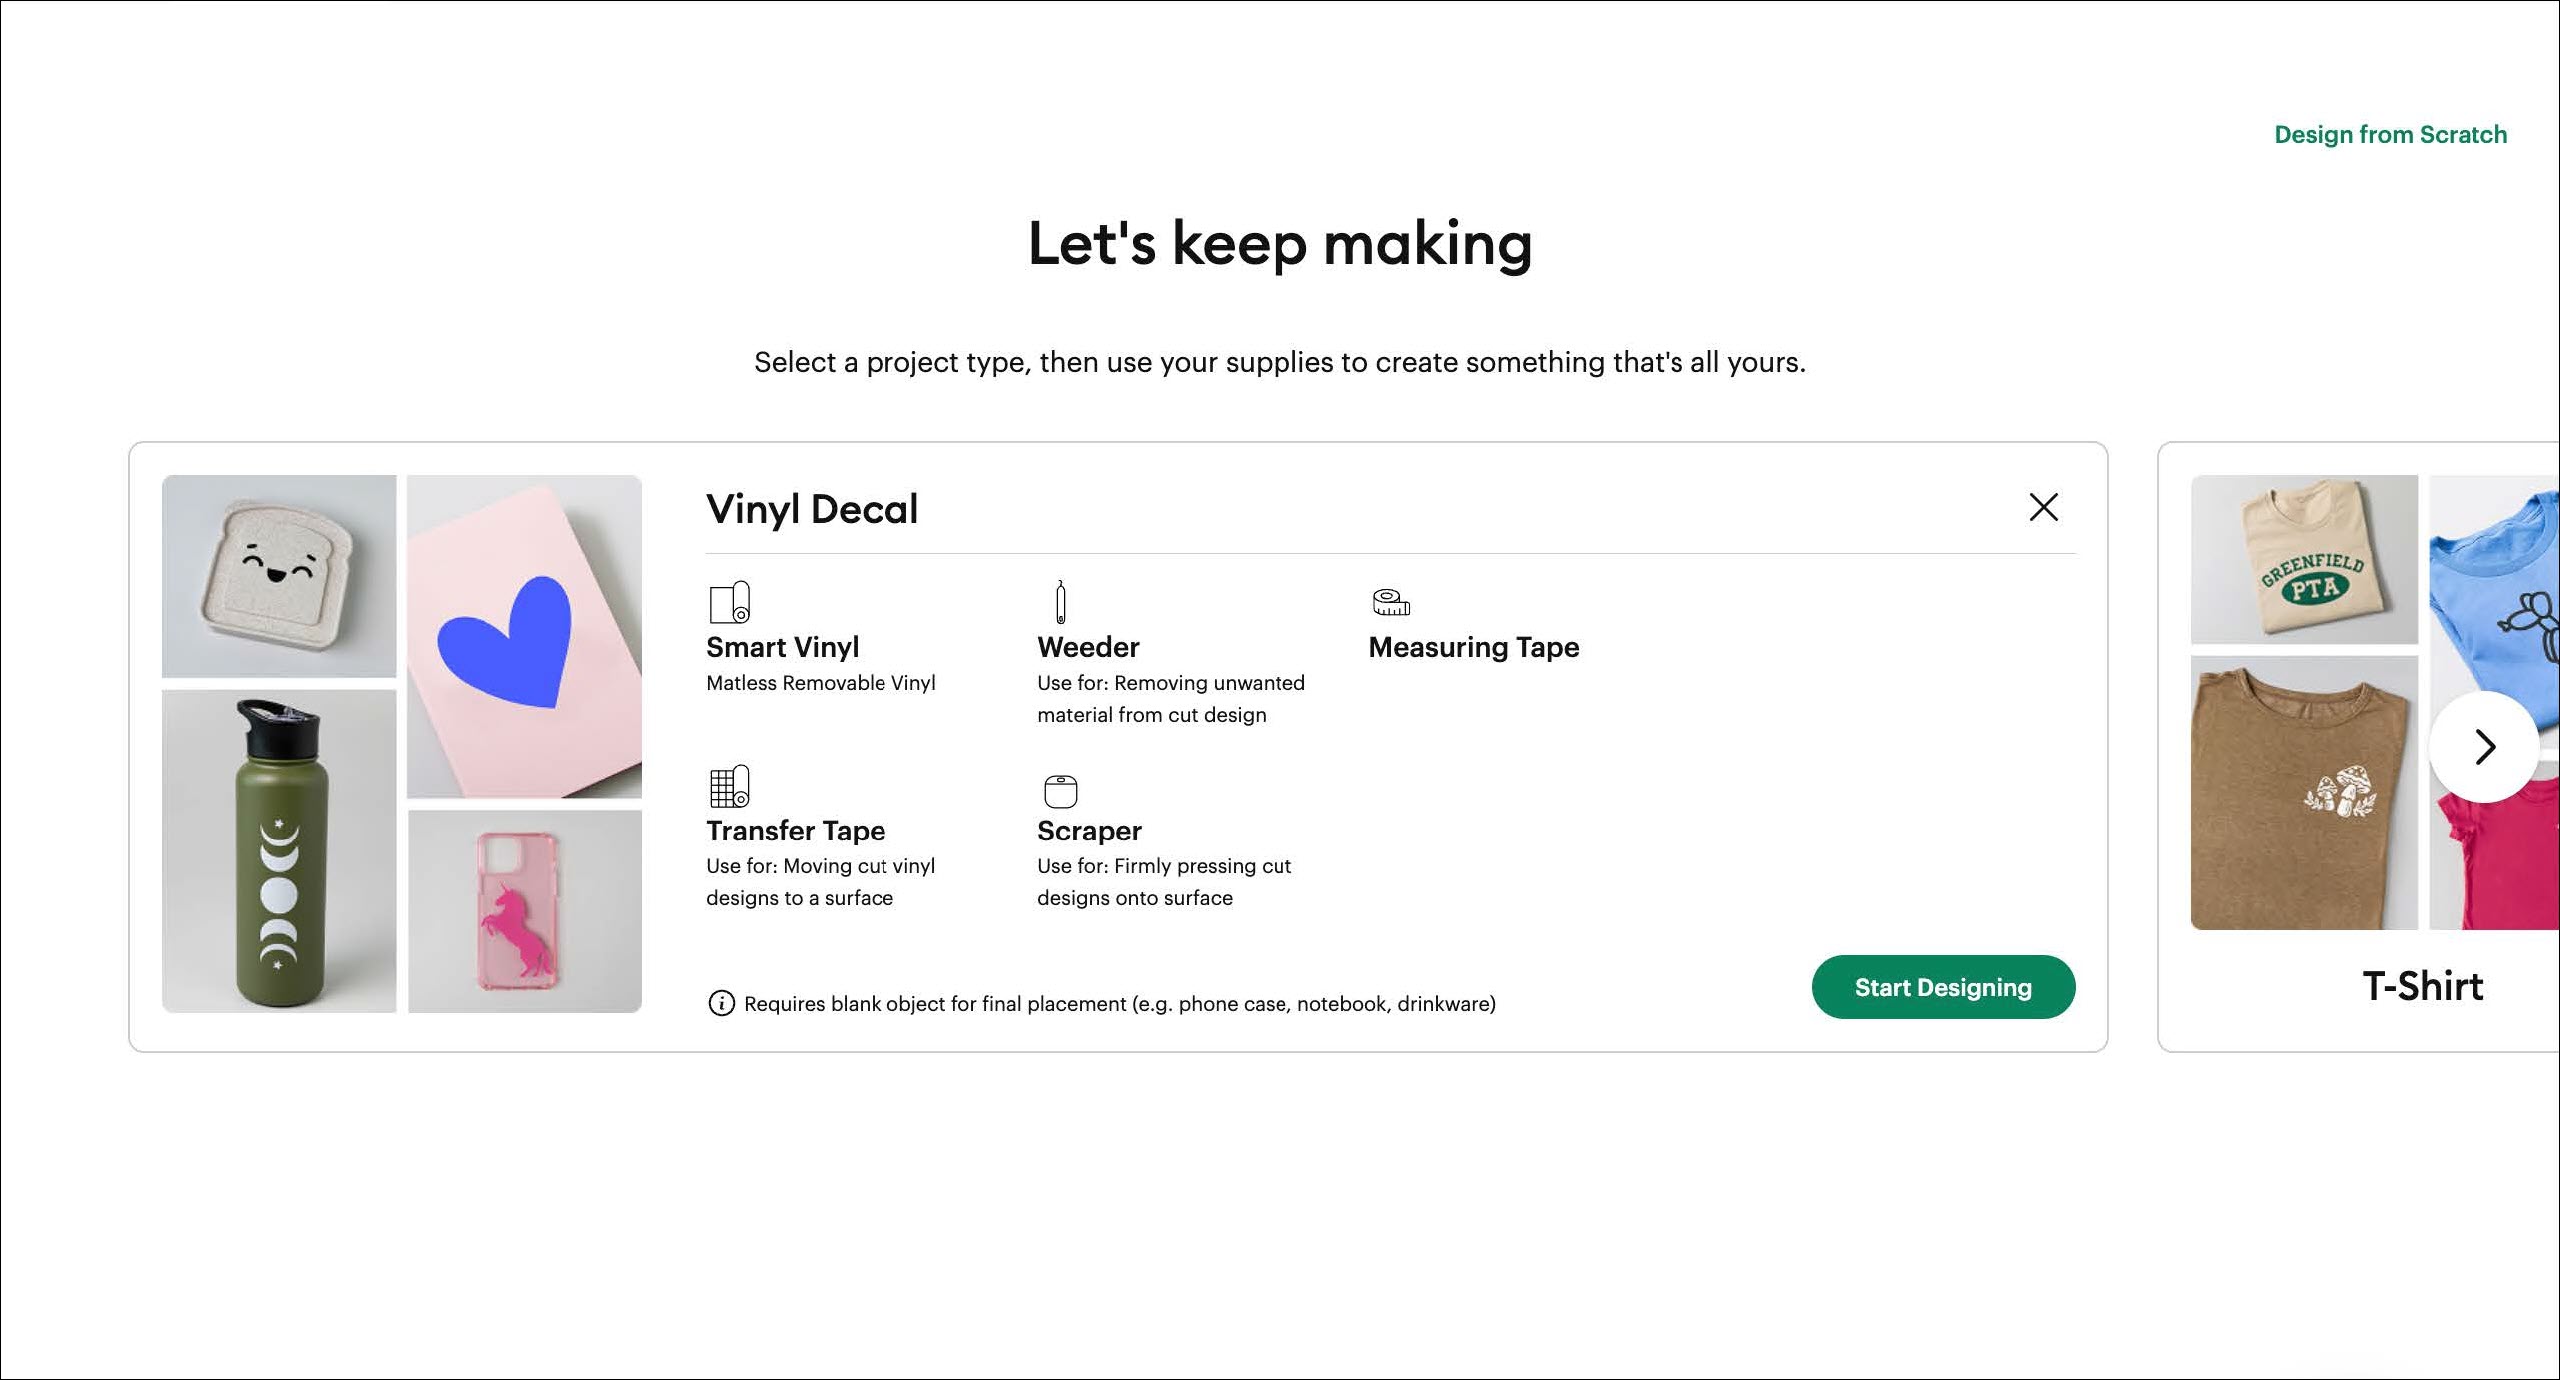Viewport: 2560px width, 1380px height.
Task: Close the Vinyl Decal card
Action: (2043, 507)
